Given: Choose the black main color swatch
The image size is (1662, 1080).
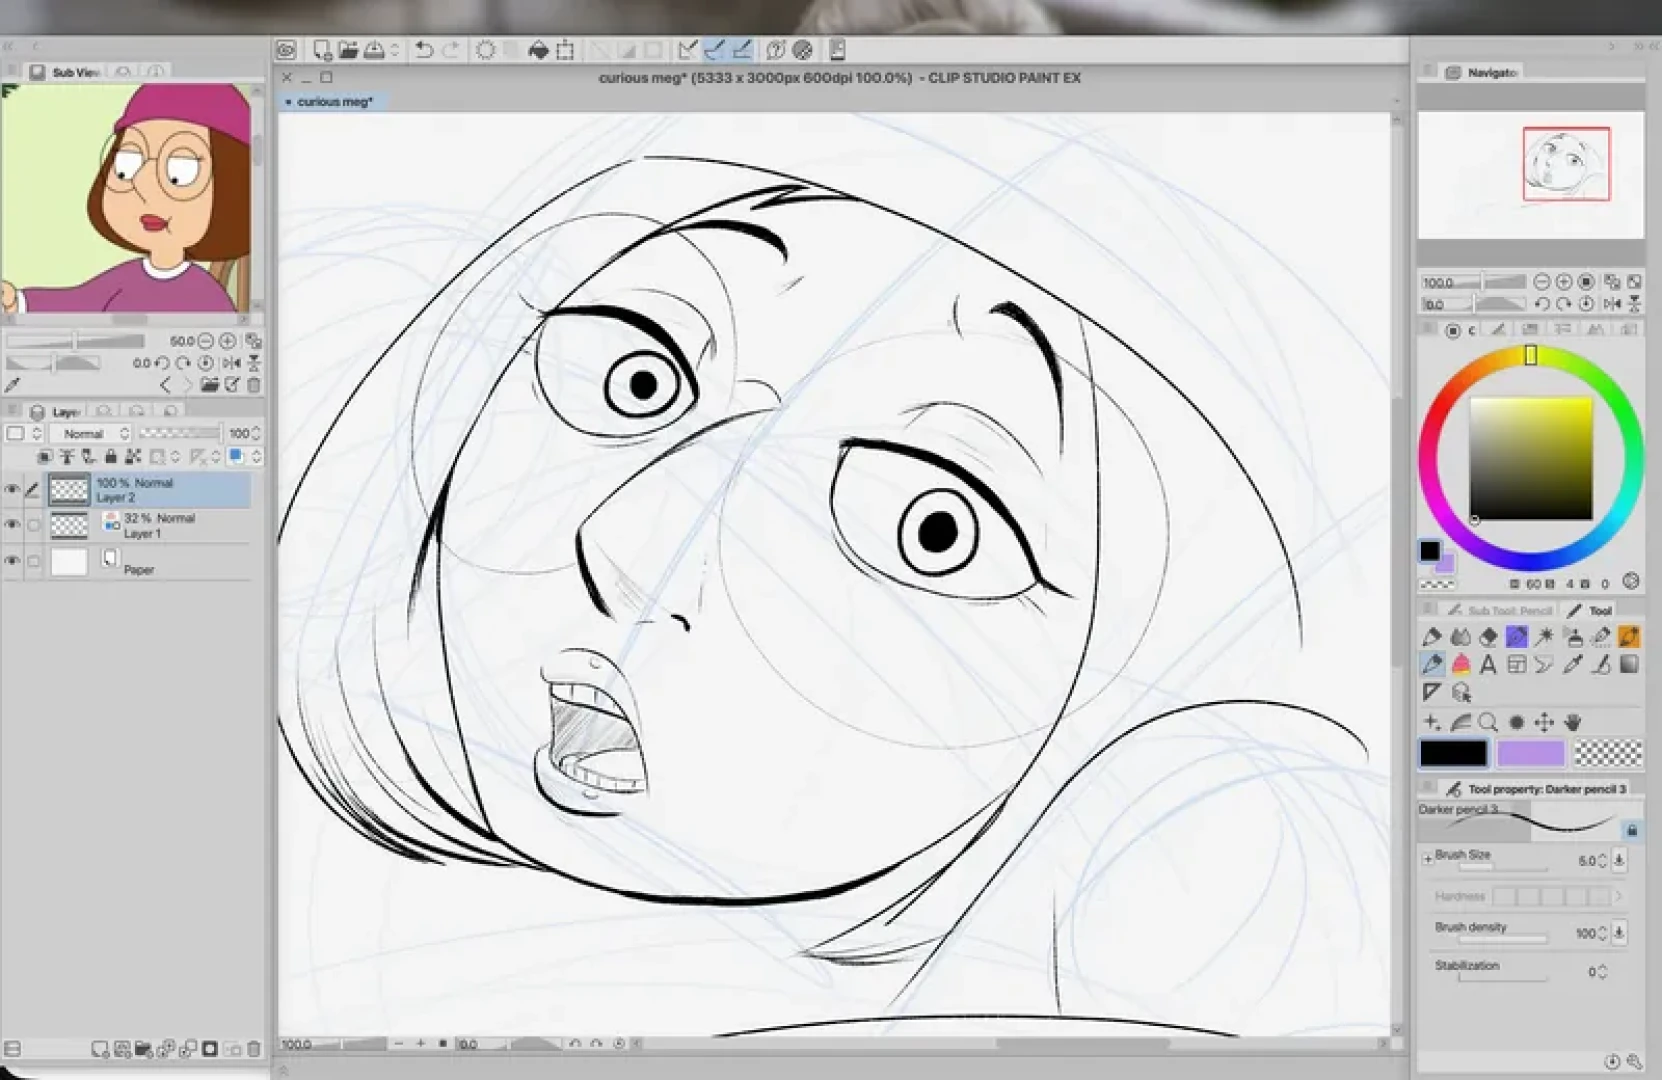Looking at the screenshot, I should pyautogui.click(x=1453, y=752).
